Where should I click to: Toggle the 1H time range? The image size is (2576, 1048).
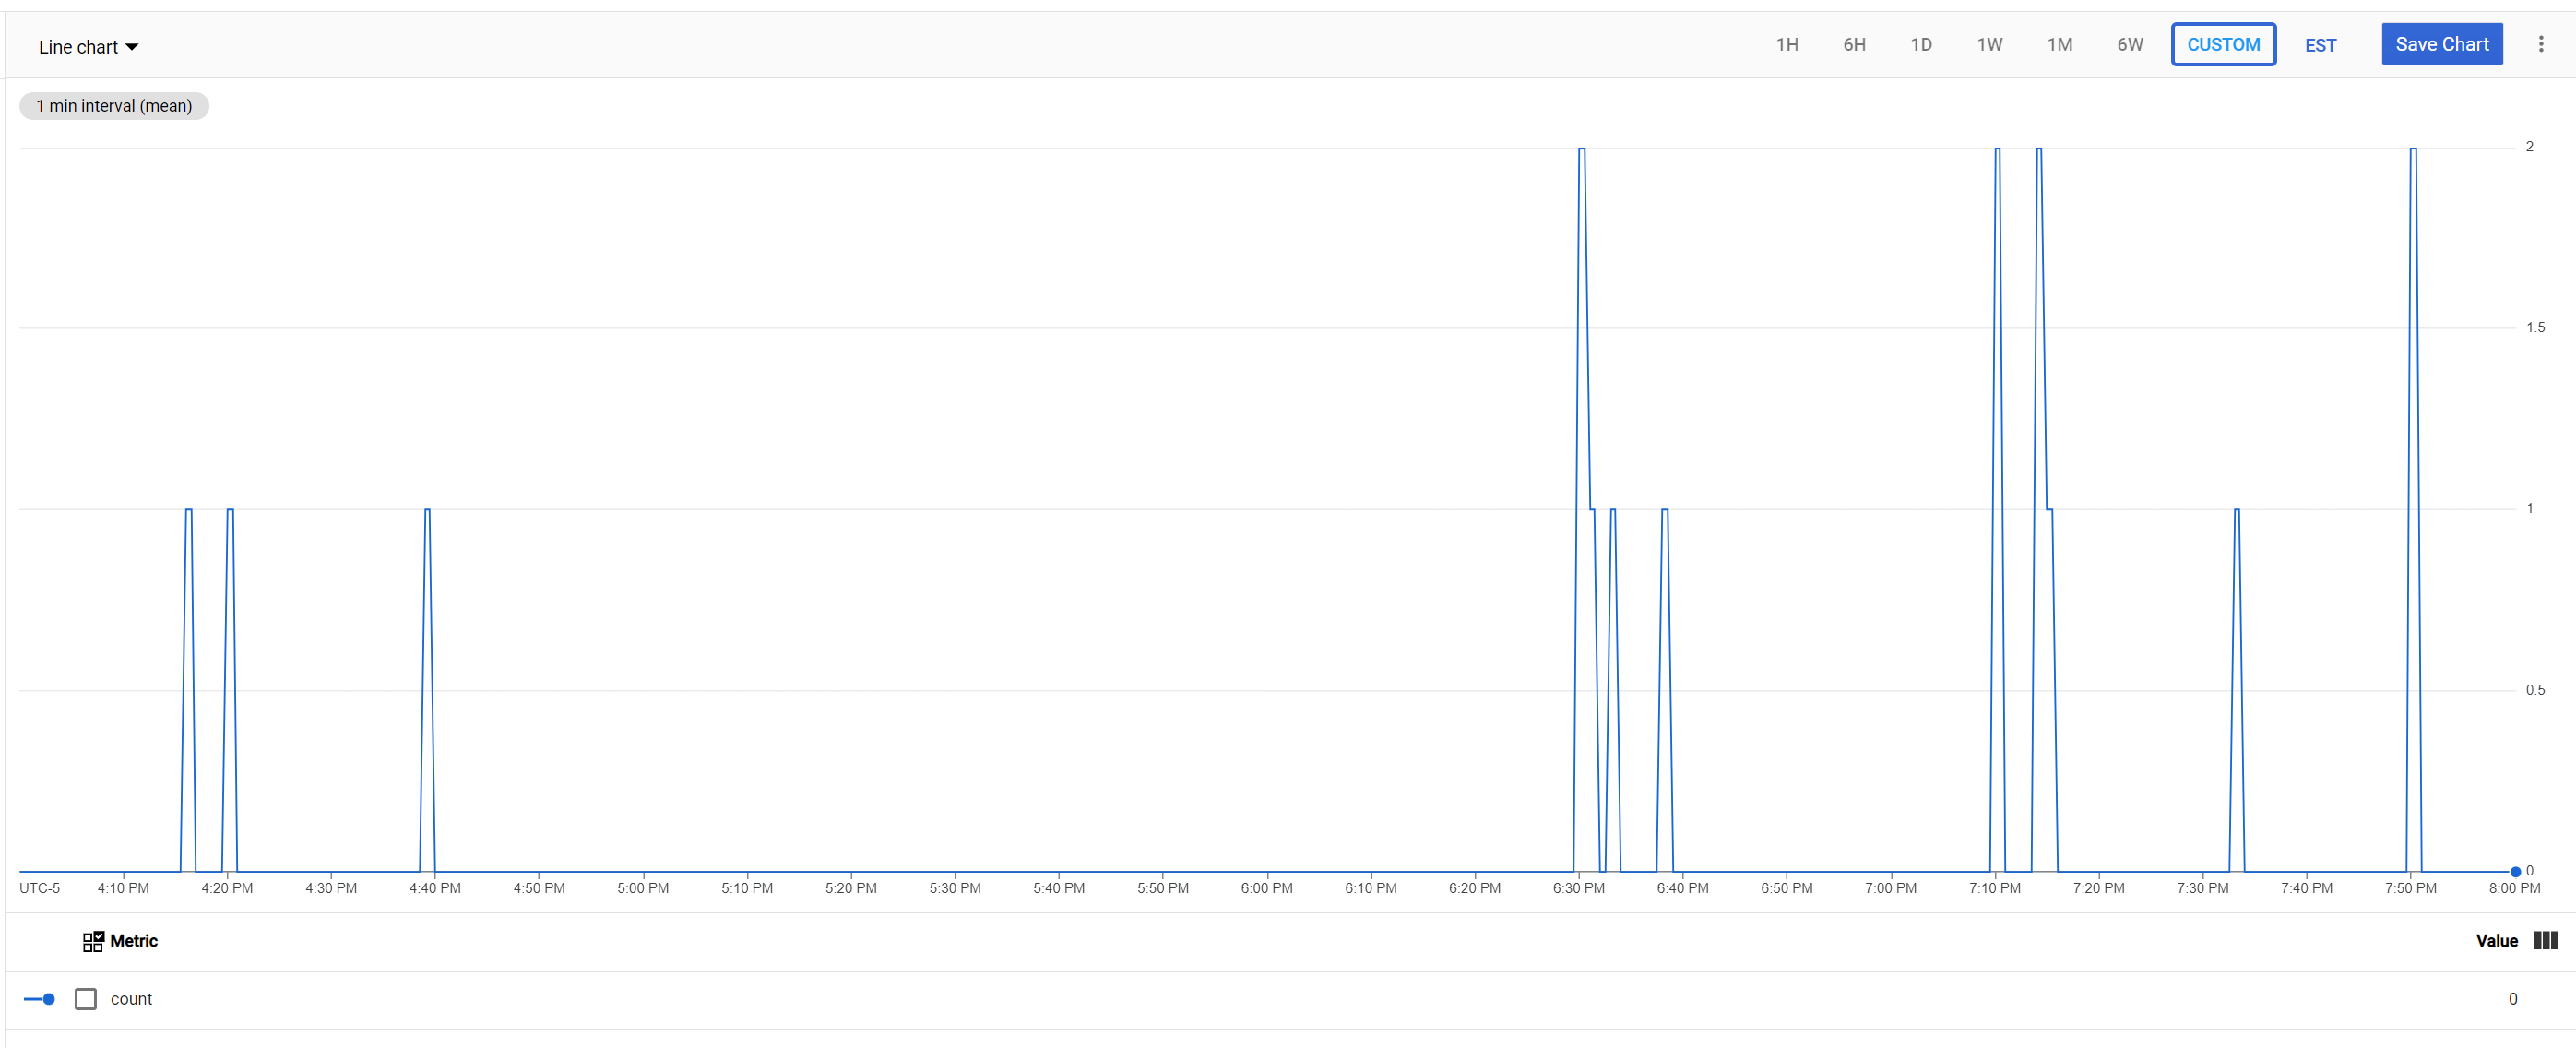[x=1786, y=44]
